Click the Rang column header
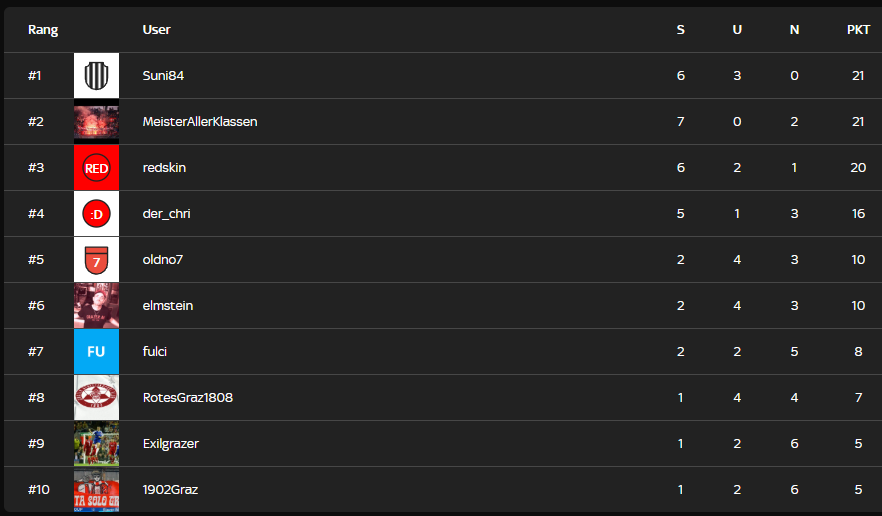Viewport: 882px width, 516px height. coord(43,30)
